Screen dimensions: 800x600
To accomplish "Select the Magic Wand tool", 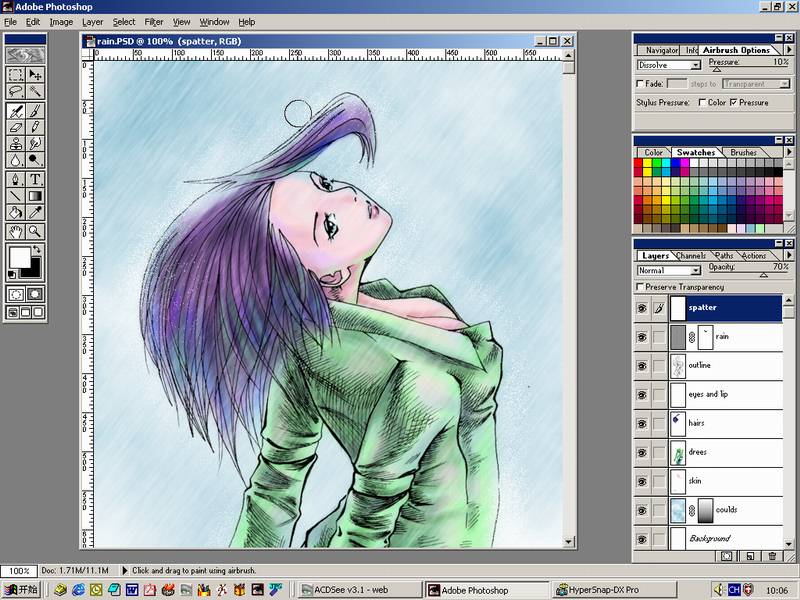I will (x=35, y=91).
